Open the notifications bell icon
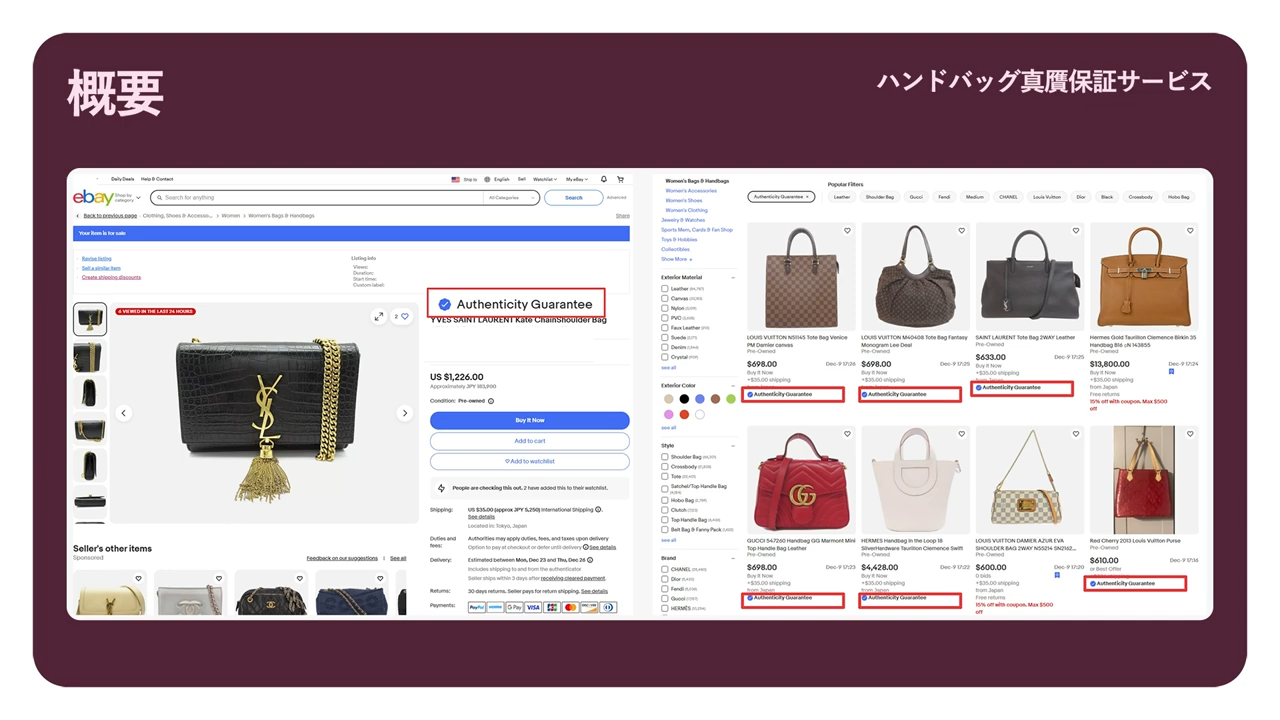 (x=604, y=180)
